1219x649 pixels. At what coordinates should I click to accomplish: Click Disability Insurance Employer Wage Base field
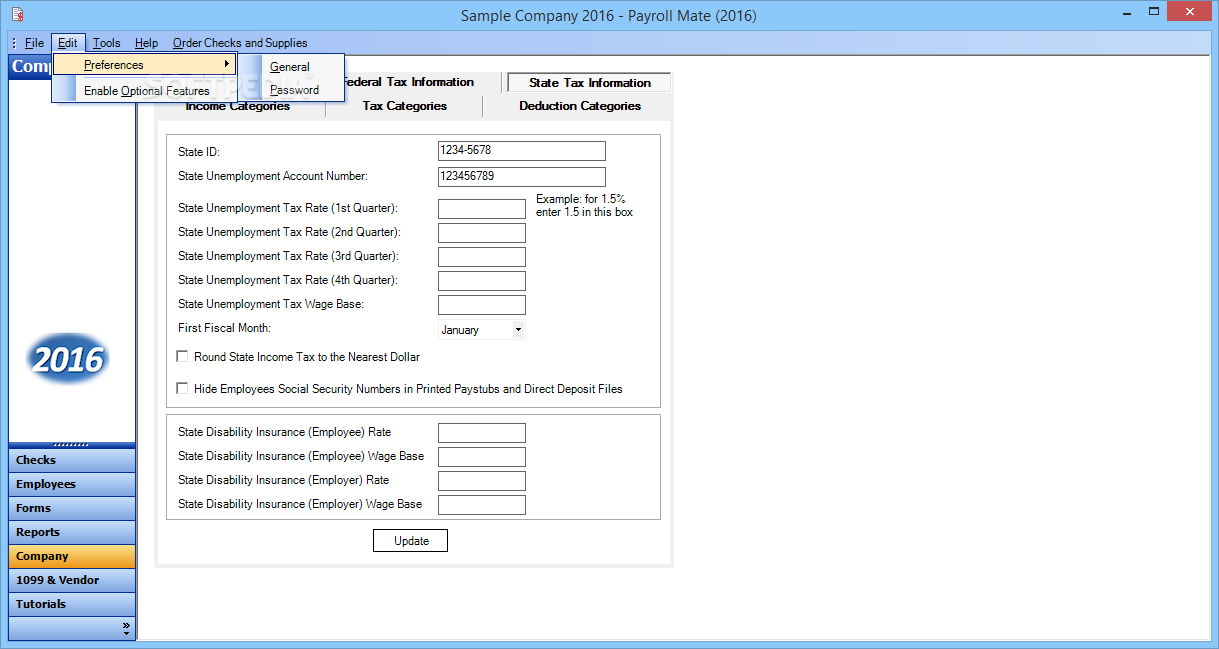point(482,505)
